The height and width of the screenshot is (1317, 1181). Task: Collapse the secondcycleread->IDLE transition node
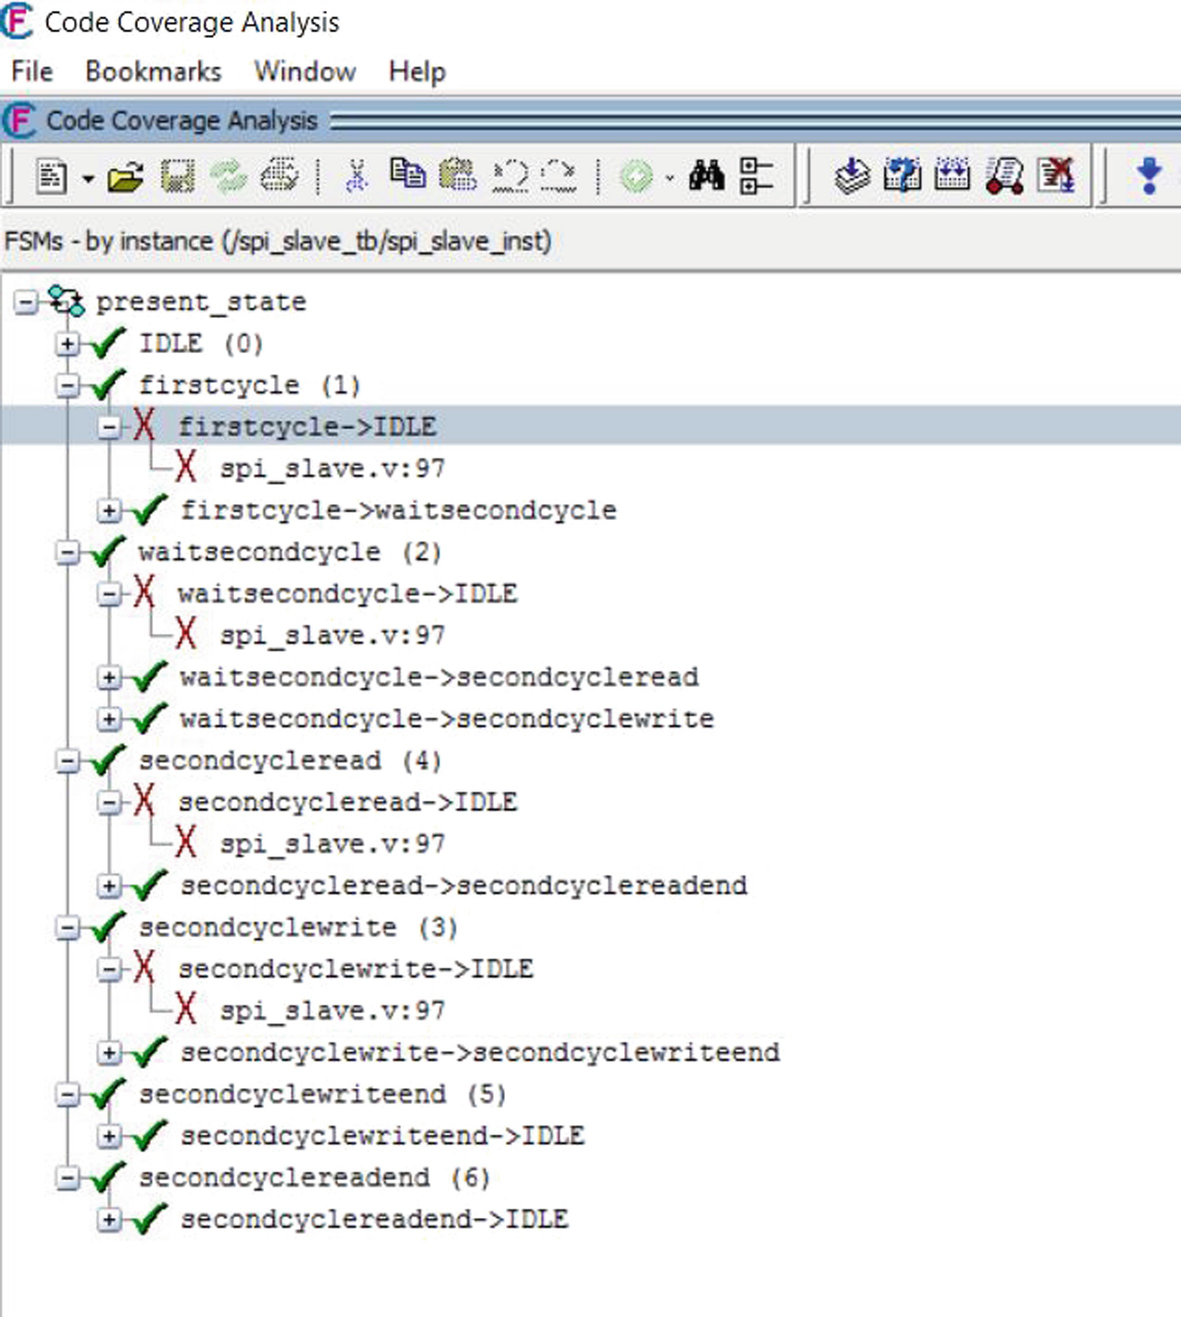coord(109,802)
